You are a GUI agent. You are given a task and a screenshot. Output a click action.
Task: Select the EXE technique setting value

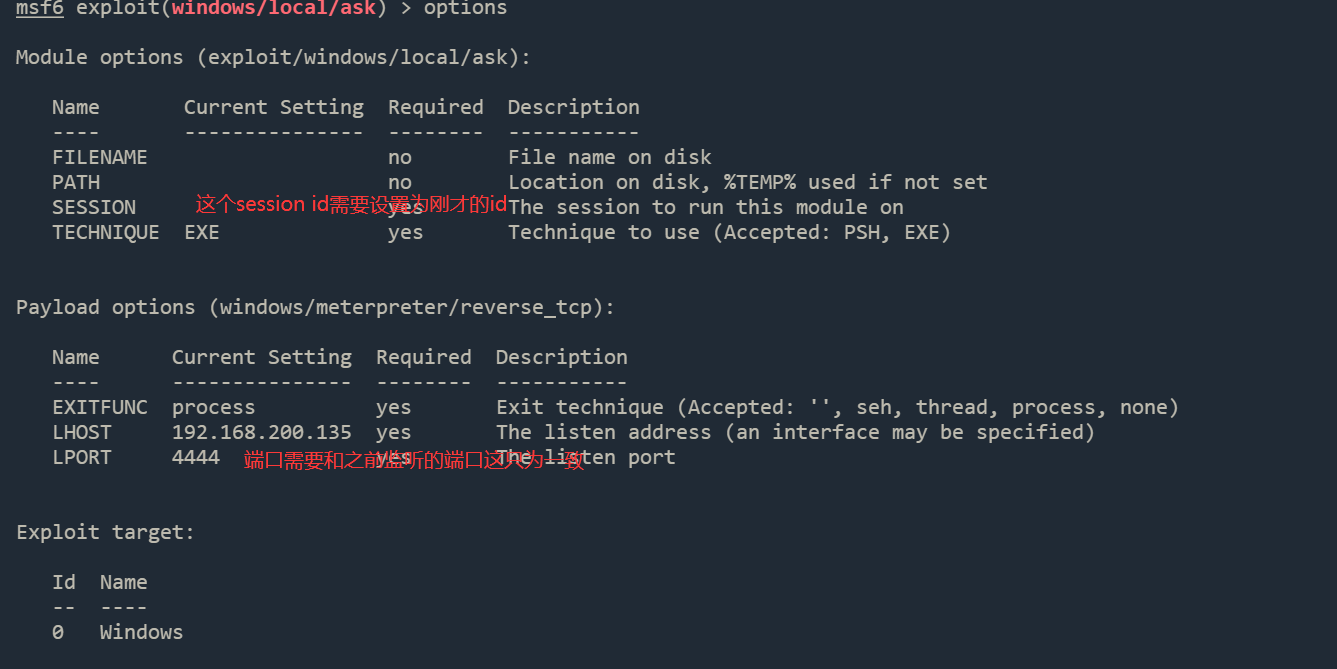pos(202,232)
